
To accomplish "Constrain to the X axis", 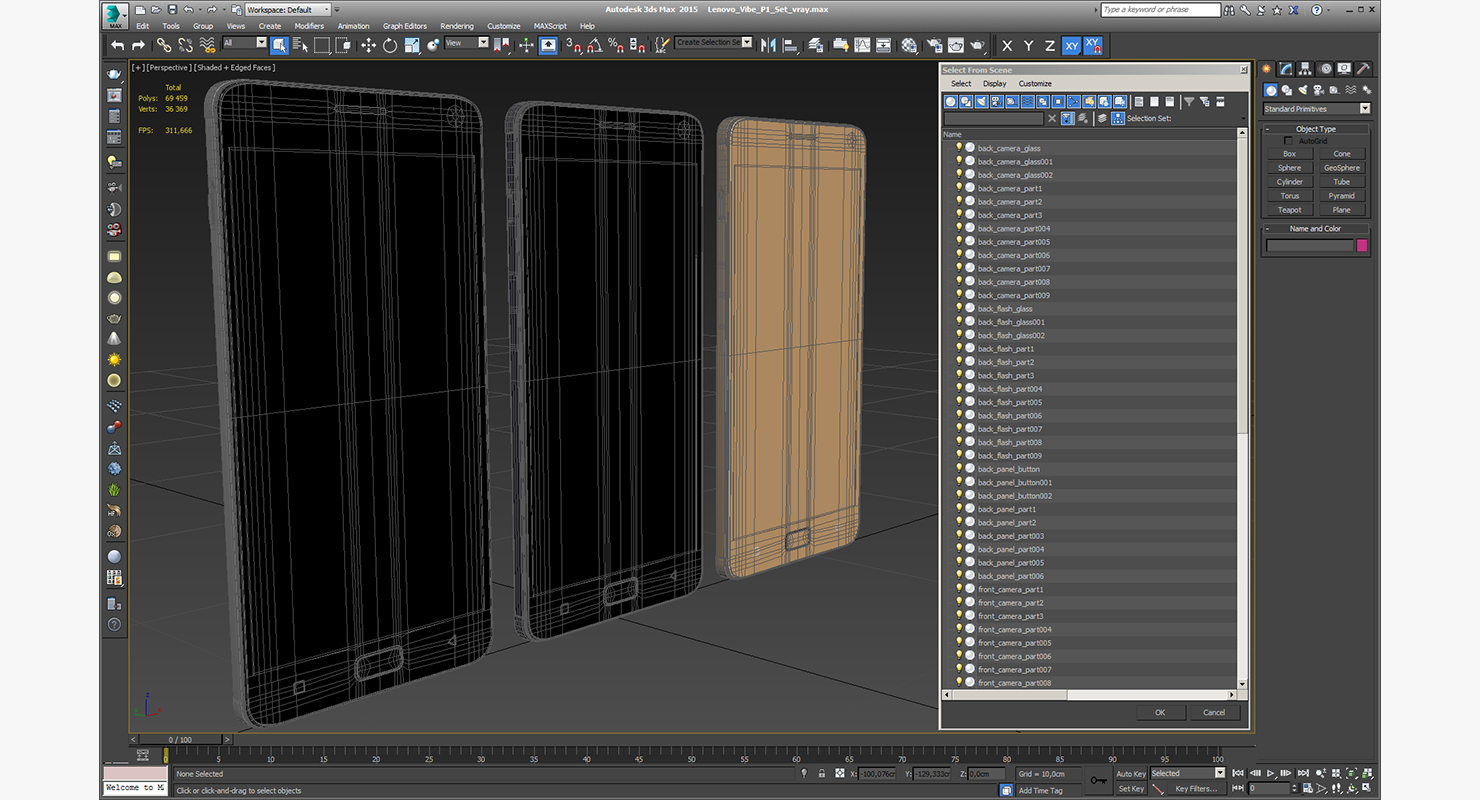I will click(x=1006, y=45).
